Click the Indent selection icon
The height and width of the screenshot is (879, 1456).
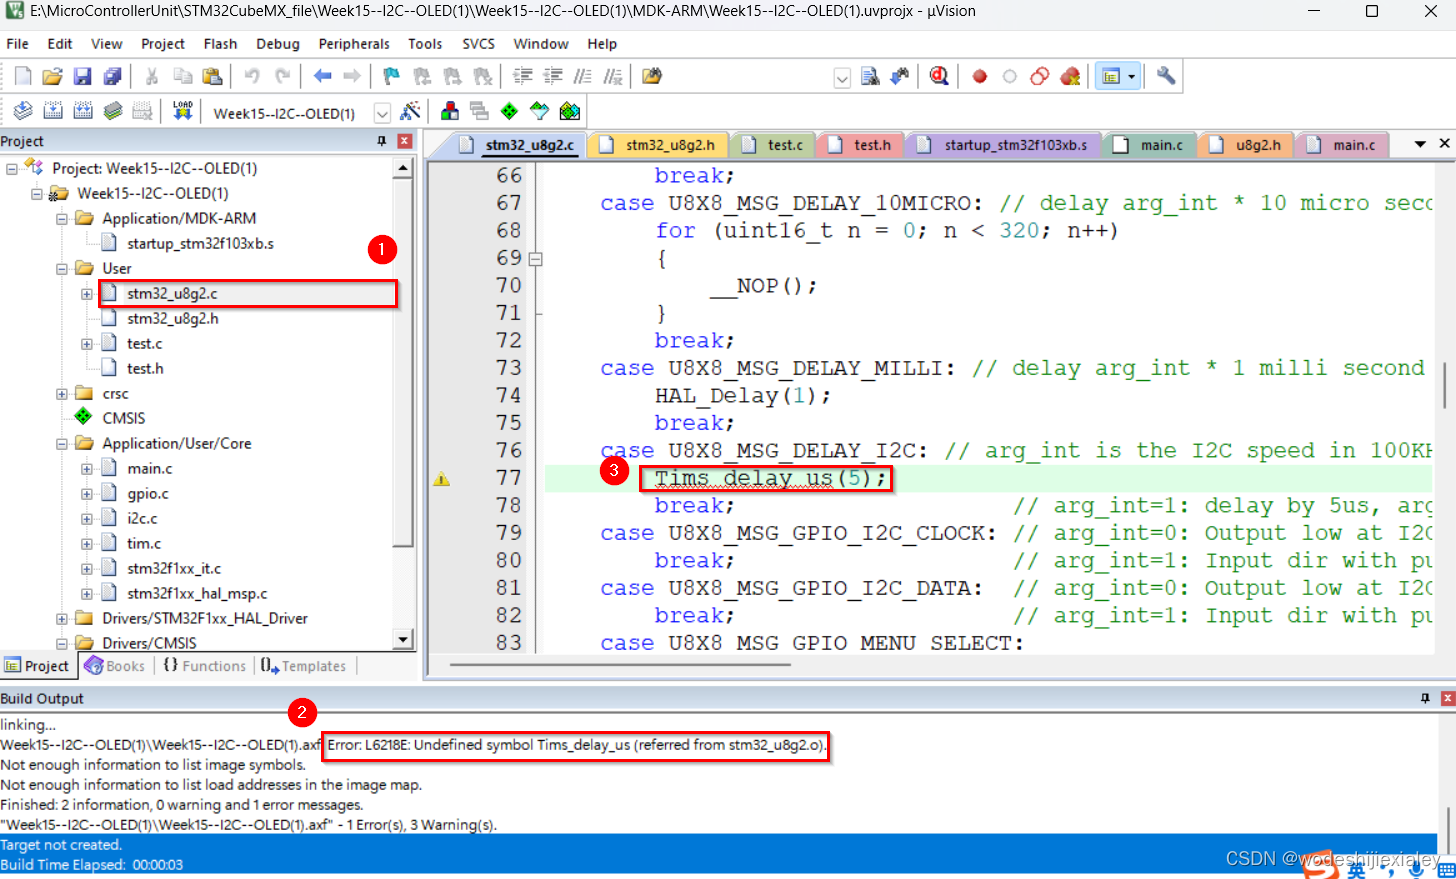point(522,76)
